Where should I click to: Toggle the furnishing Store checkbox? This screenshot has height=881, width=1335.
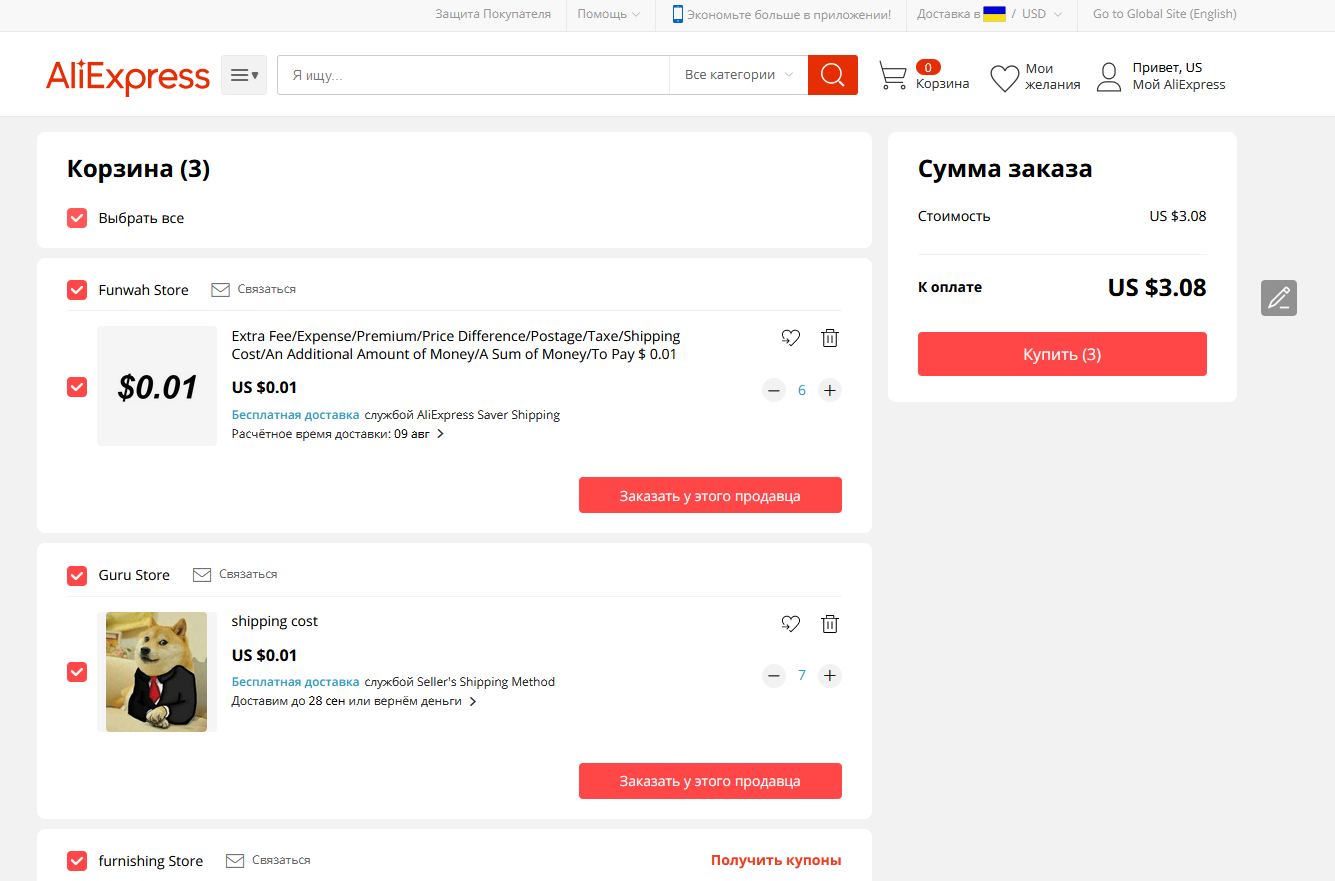(77, 861)
